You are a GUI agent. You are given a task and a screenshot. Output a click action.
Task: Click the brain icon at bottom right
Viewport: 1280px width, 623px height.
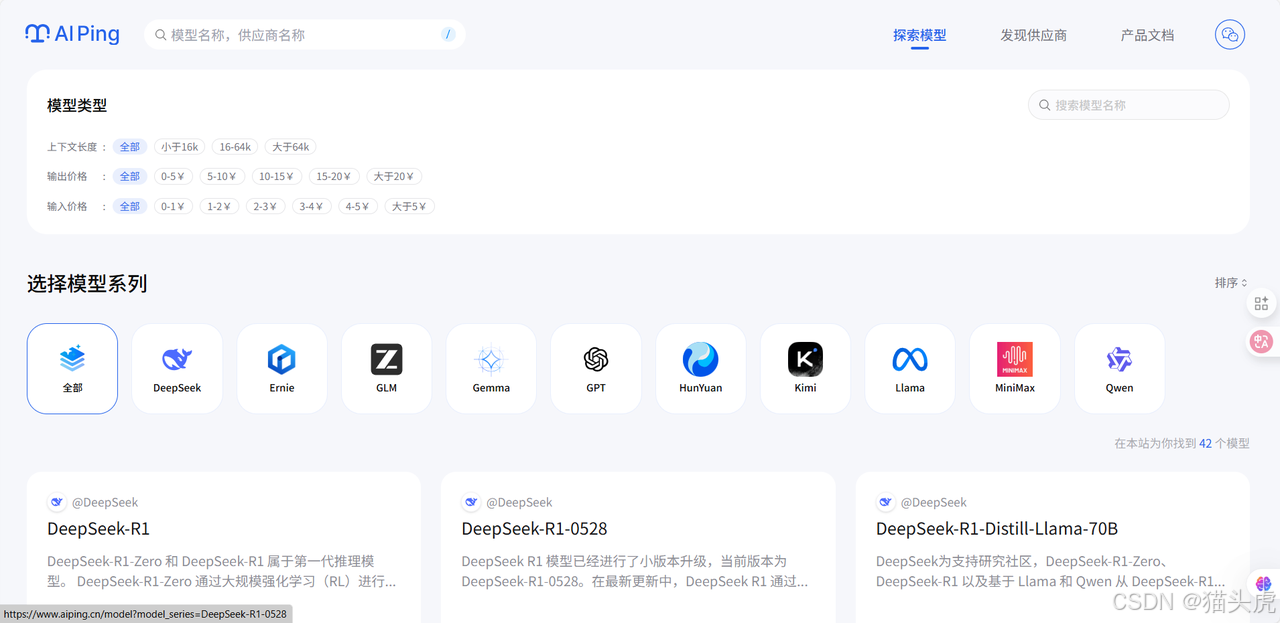click(x=1263, y=583)
